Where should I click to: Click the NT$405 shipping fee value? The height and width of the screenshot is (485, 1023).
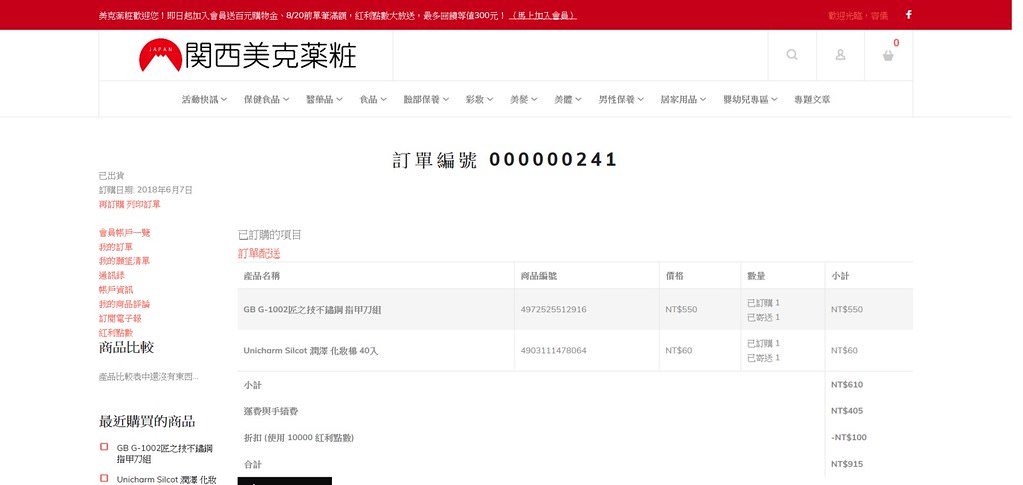pos(847,411)
